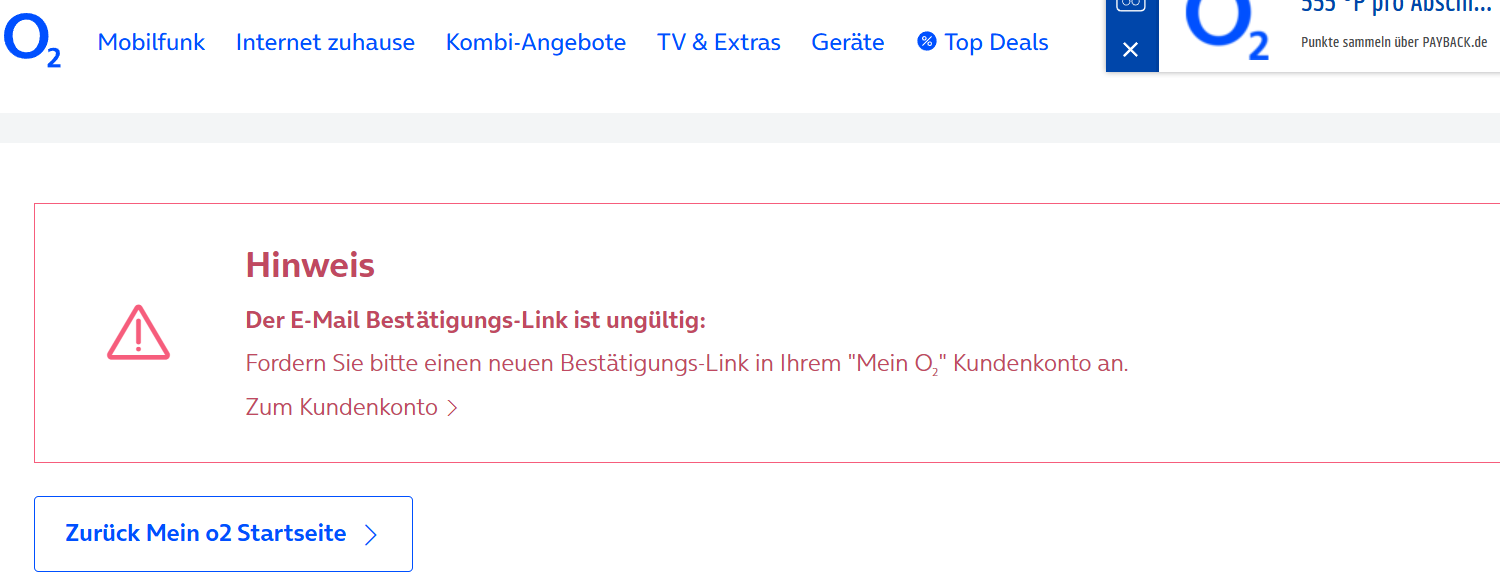Open the Internet zuhause menu
Image resolution: width=1500 pixels, height=576 pixels.
[325, 42]
